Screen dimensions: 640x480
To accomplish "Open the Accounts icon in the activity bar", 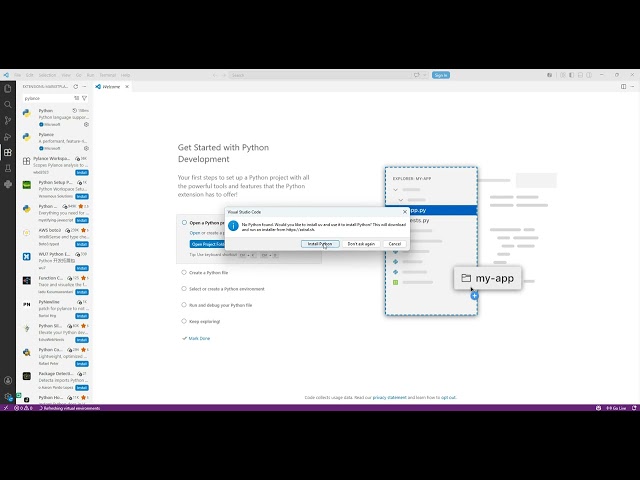I will coord(8,380).
